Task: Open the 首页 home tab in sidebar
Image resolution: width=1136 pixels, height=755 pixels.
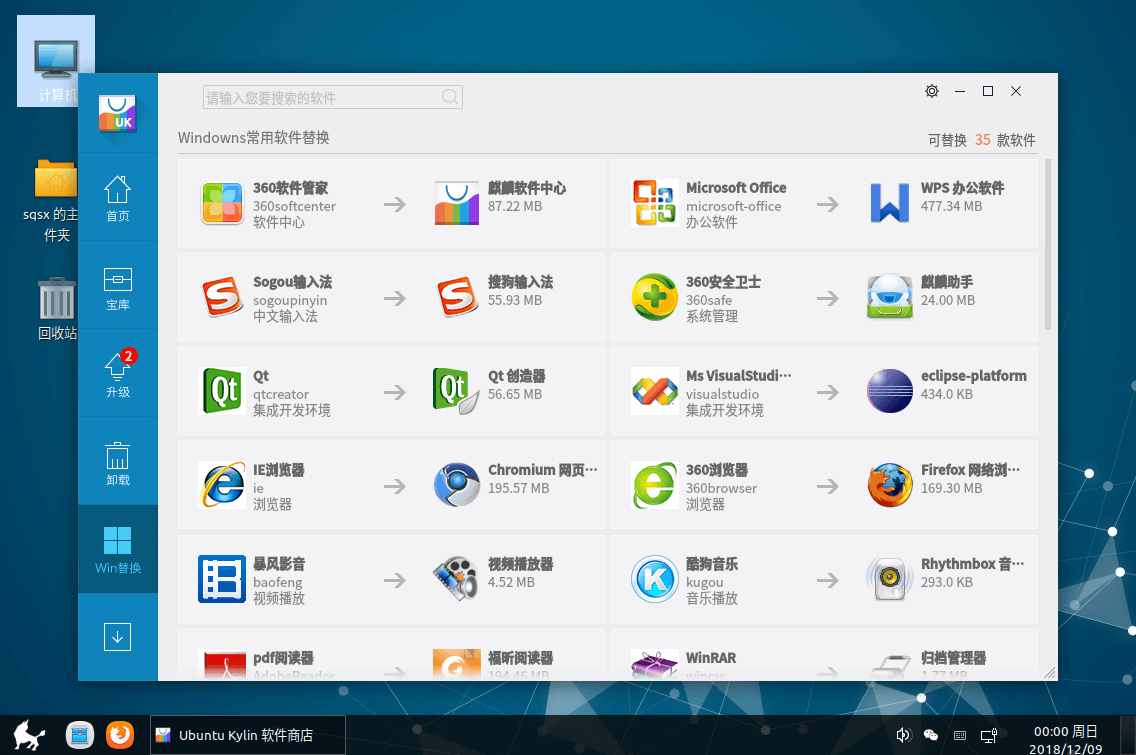Action: 117,198
